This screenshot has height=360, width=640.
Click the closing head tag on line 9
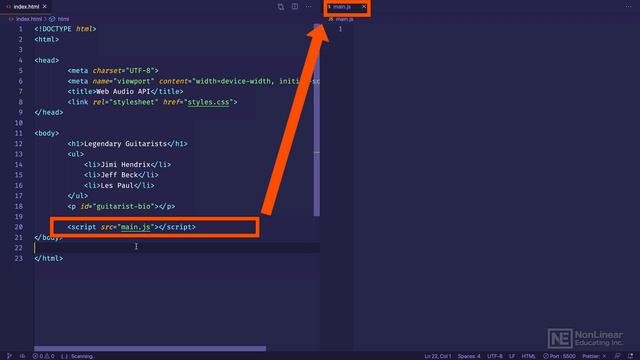coord(49,112)
